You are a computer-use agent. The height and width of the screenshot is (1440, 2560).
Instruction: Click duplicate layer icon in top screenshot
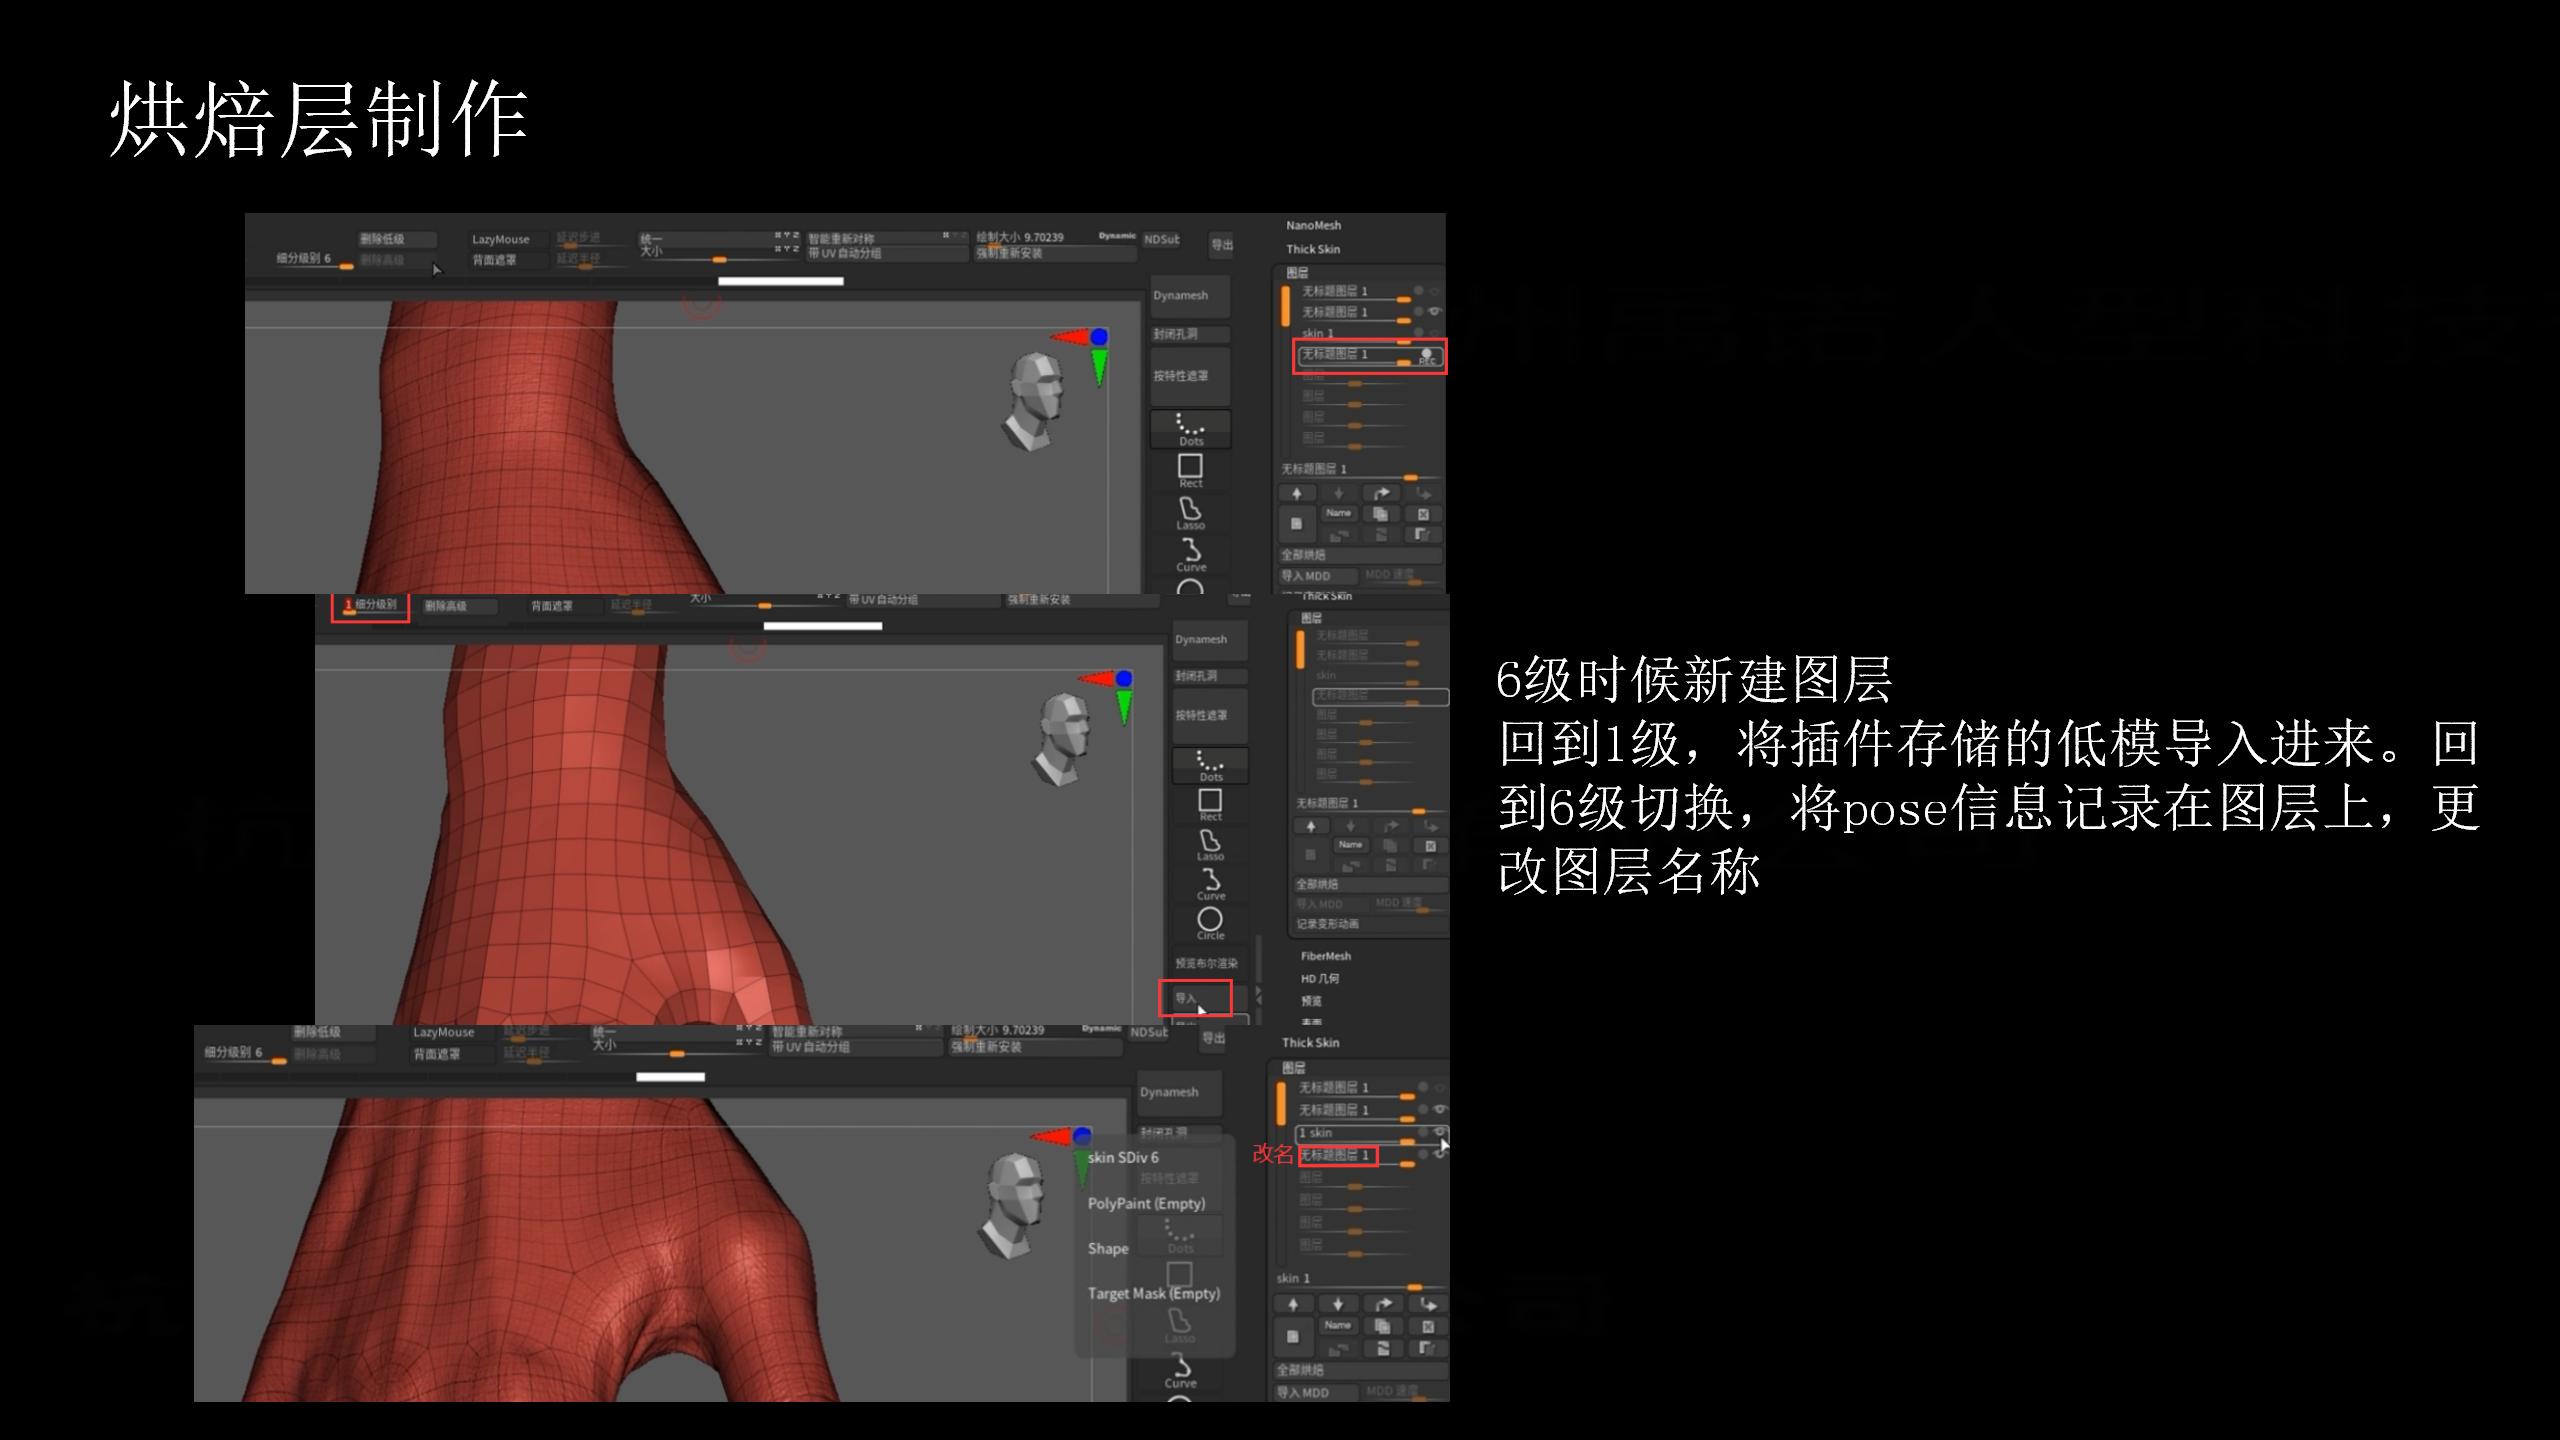tap(1380, 514)
